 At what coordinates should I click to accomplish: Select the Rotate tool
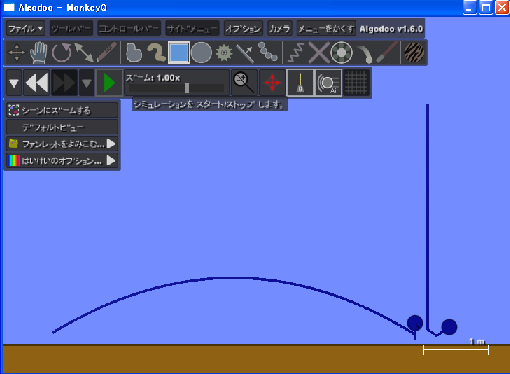[x=61, y=52]
